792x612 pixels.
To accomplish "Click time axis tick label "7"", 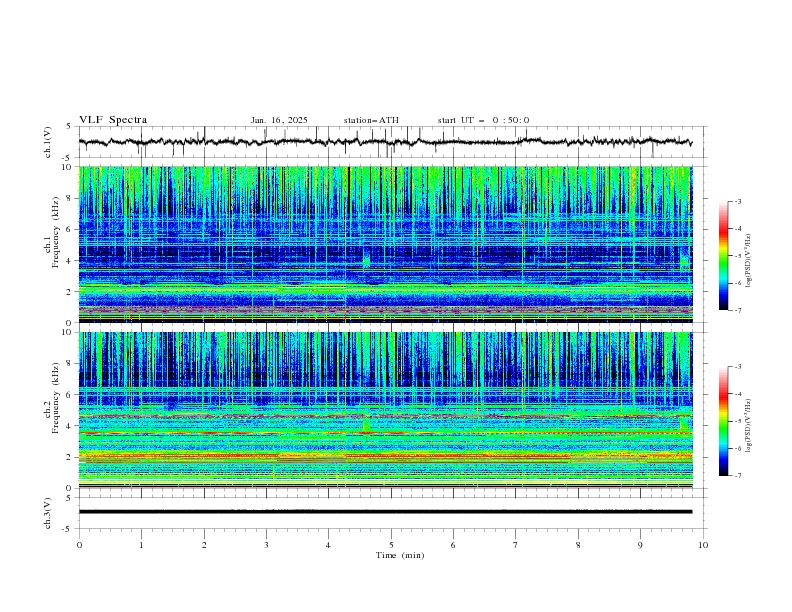I will [x=516, y=545].
